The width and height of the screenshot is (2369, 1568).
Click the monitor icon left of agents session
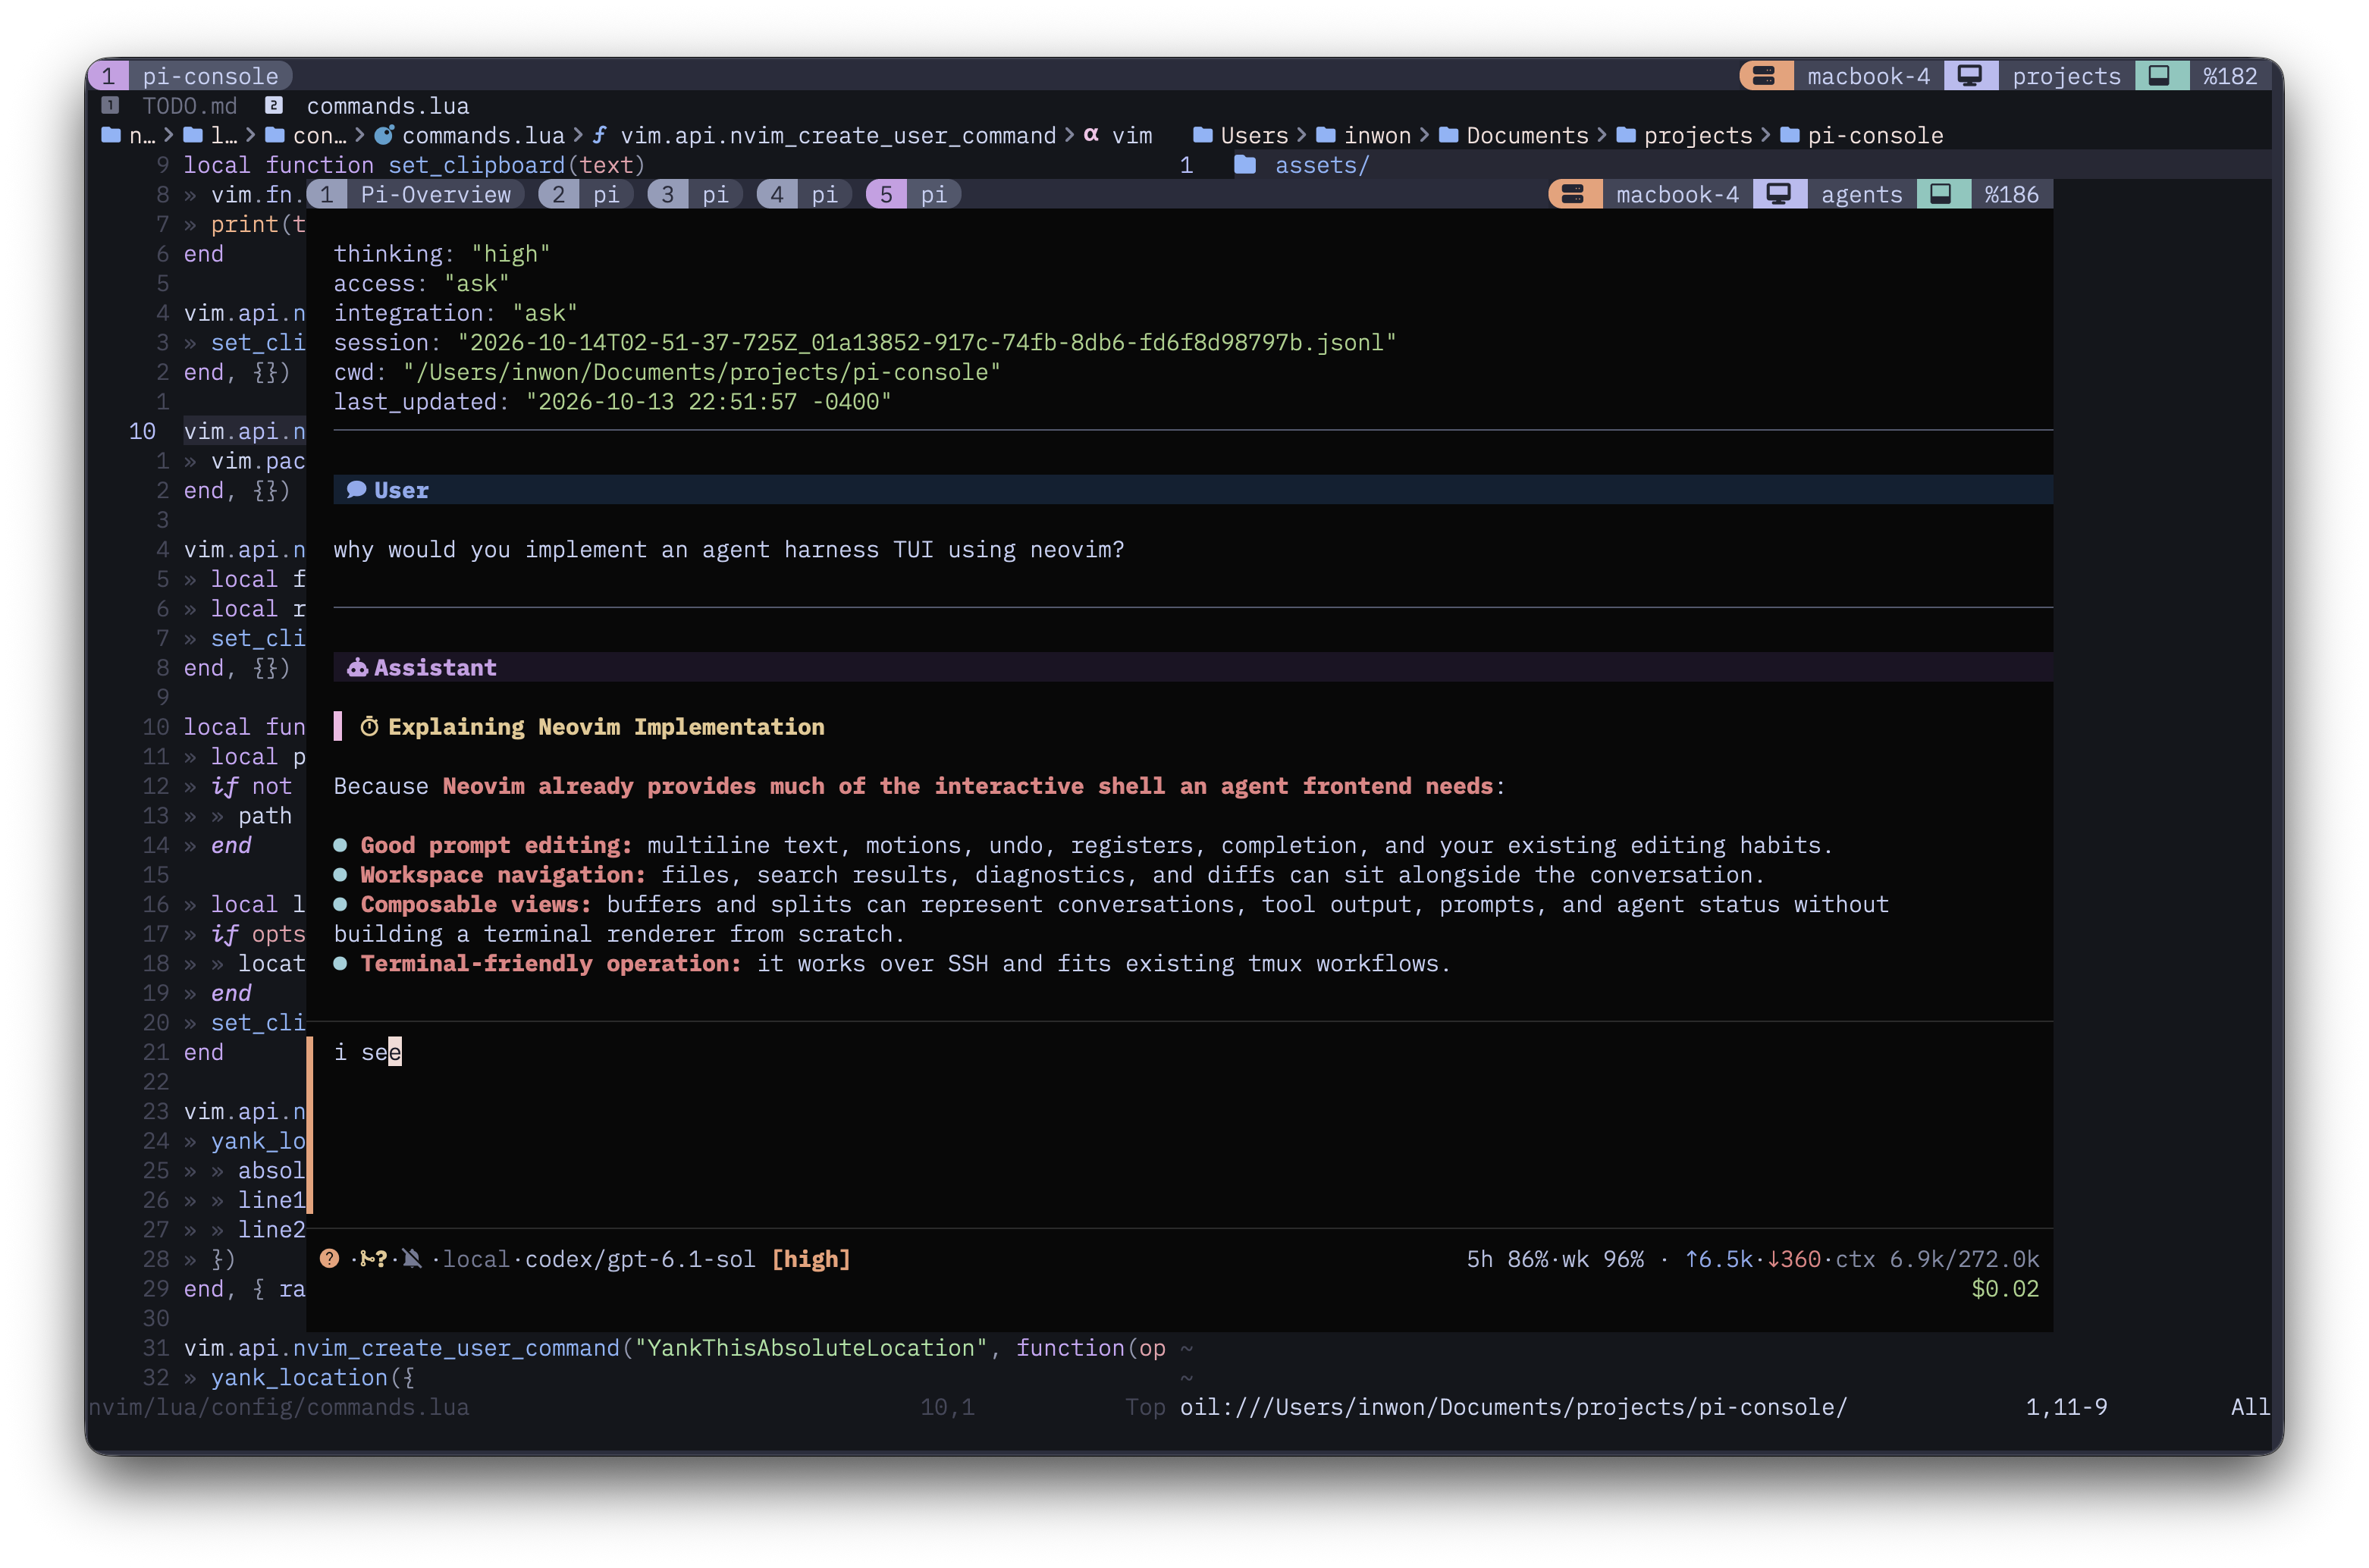click(1778, 194)
